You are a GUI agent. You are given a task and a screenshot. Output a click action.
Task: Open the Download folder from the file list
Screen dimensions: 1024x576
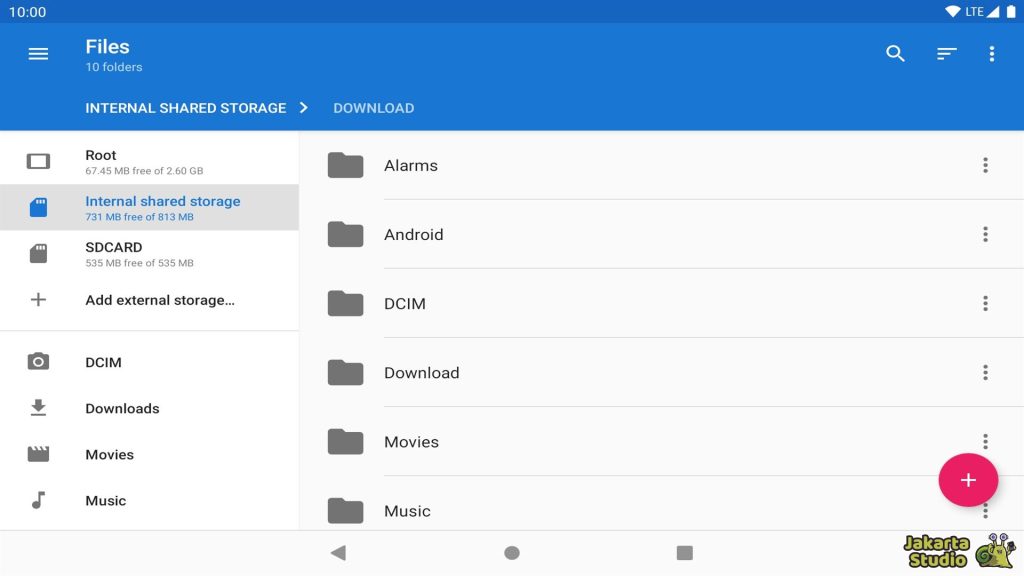point(421,372)
